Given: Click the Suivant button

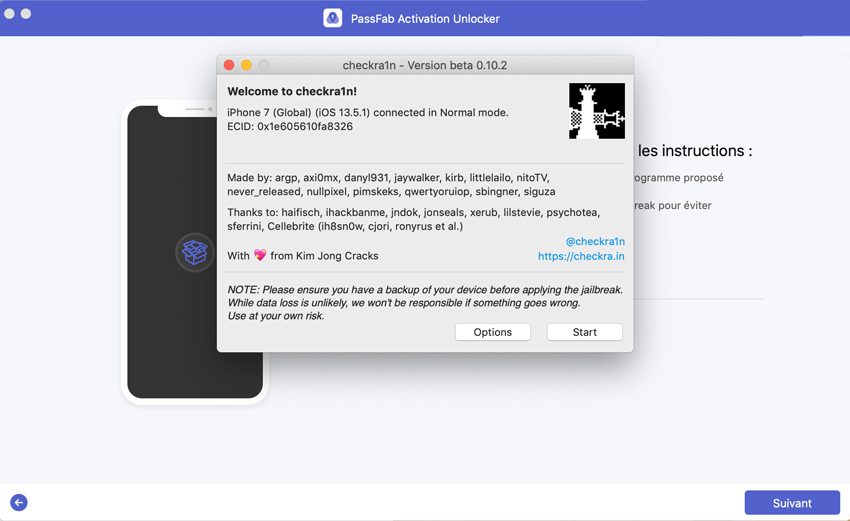Looking at the screenshot, I should coord(791,503).
